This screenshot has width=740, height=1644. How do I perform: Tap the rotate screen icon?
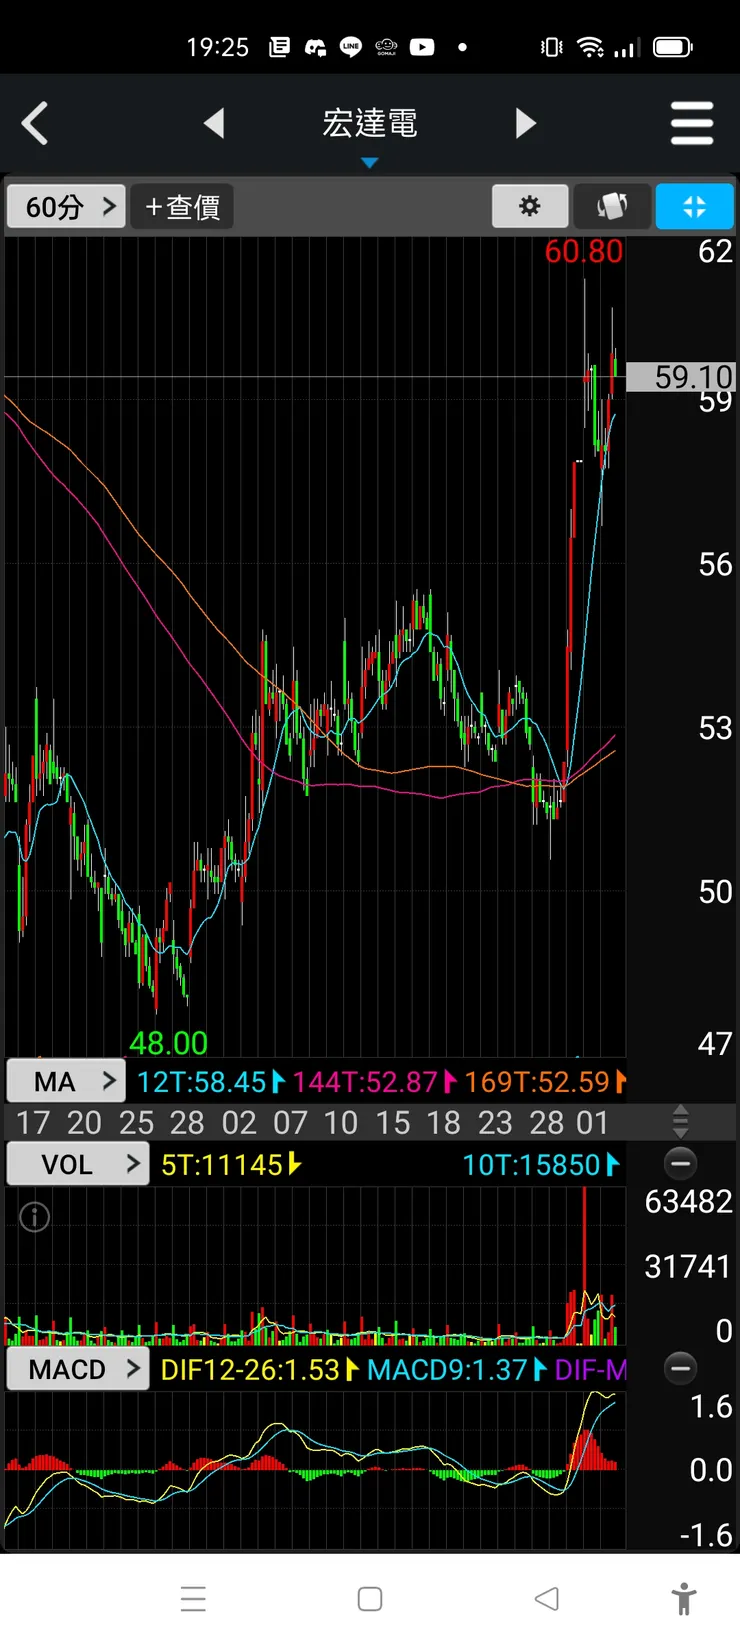pyautogui.click(x=612, y=206)
